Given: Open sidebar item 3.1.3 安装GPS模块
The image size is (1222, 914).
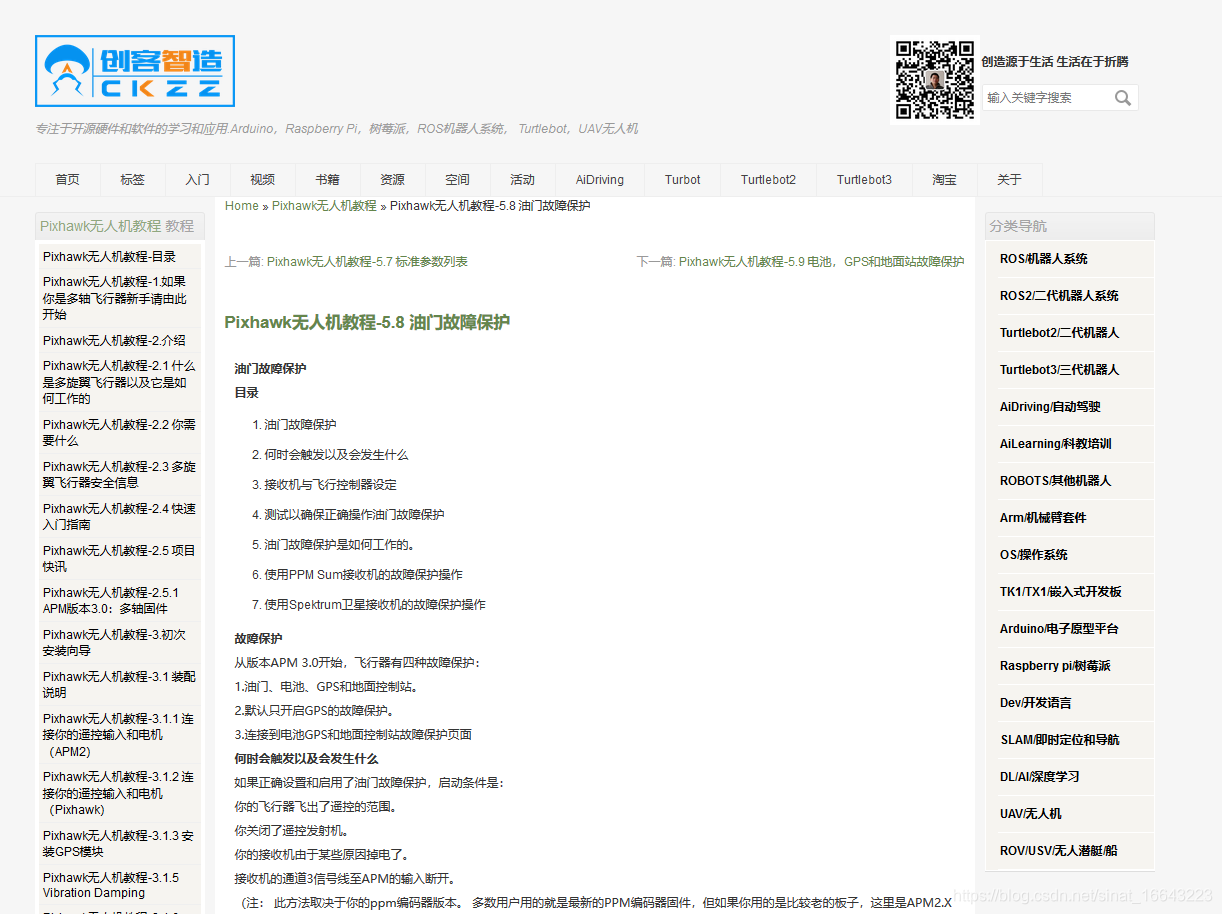Looking at the screenshot, I should pos(120,843).
